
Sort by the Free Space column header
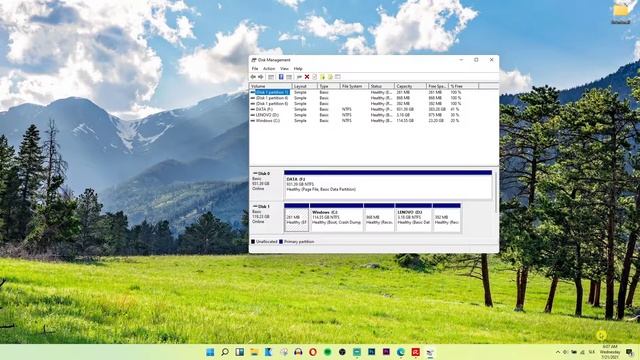coord(438,86)
